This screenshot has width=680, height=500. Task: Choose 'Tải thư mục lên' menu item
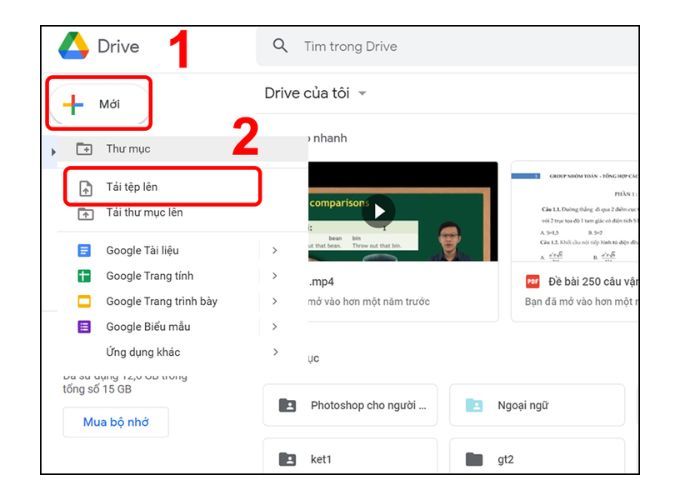point(182,212)
